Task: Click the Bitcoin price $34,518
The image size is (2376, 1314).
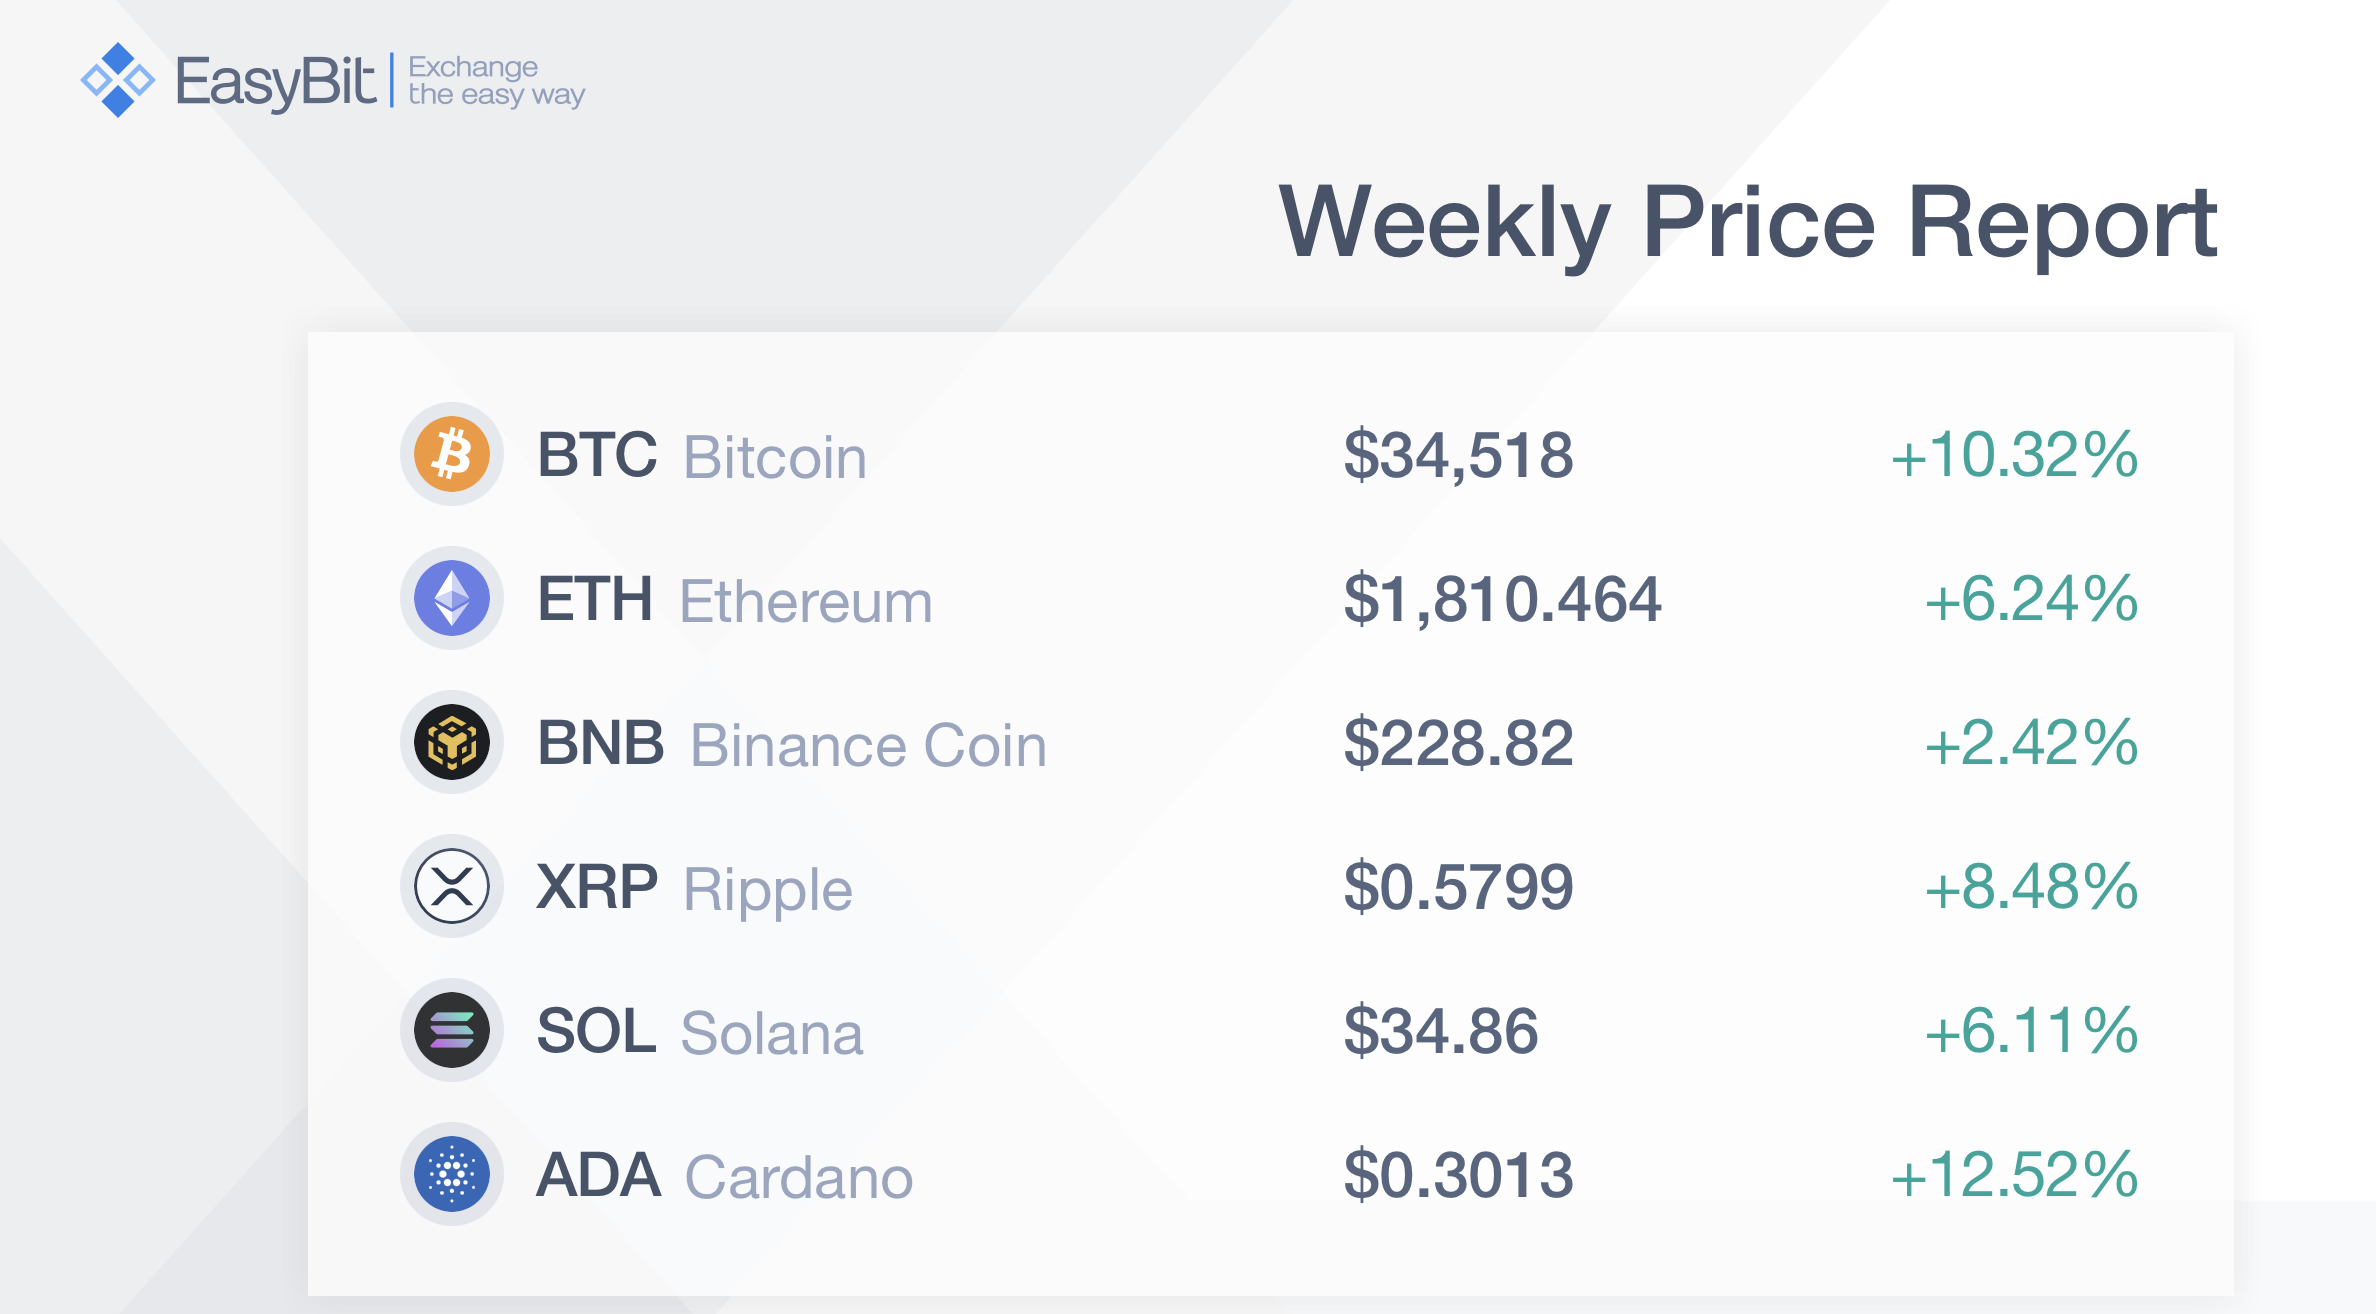Action: click(x=1458, y=456)
